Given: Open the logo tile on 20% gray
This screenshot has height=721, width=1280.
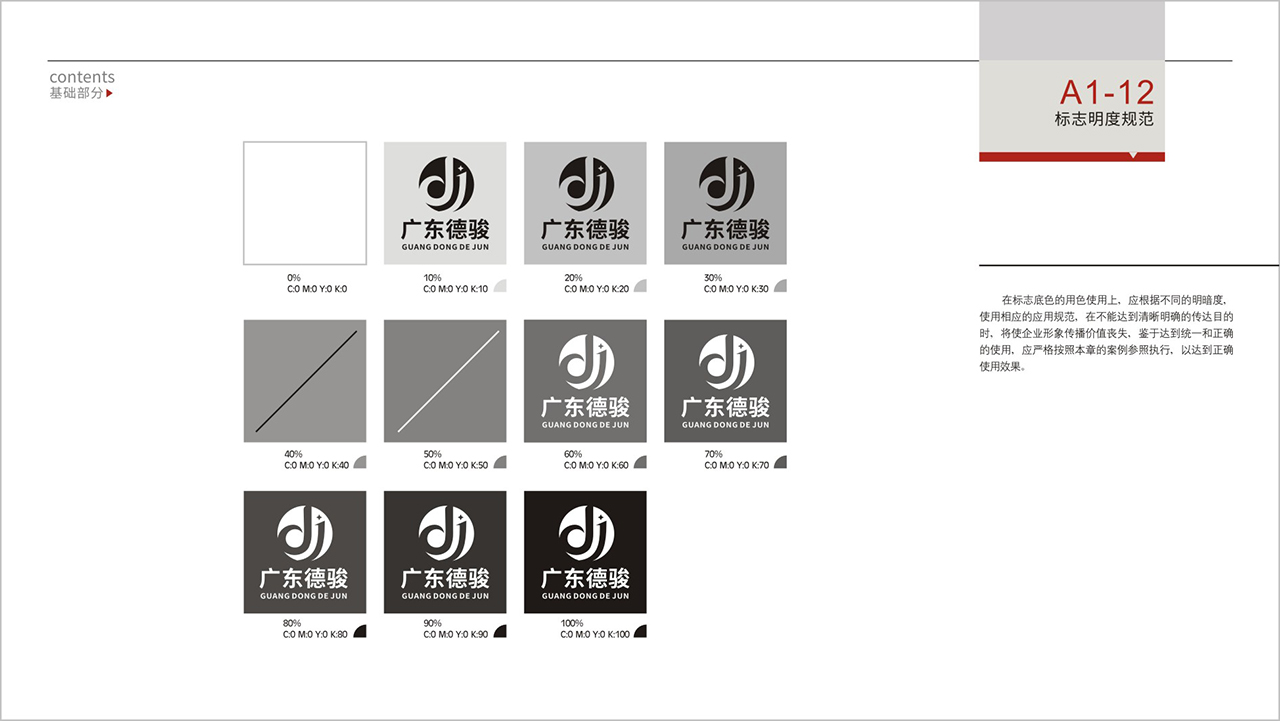Looking at the screenshot, I should click(585, 203).
